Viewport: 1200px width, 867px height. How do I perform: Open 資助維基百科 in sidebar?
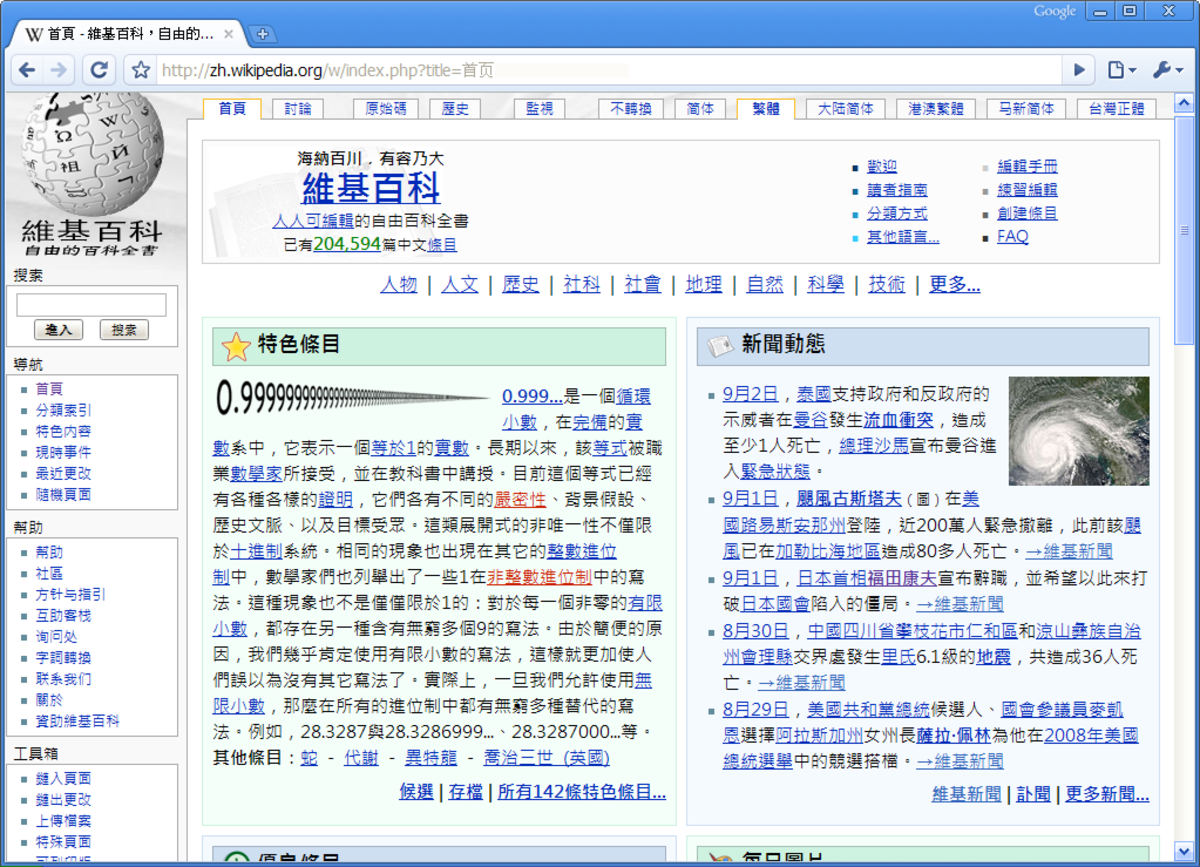77,720
